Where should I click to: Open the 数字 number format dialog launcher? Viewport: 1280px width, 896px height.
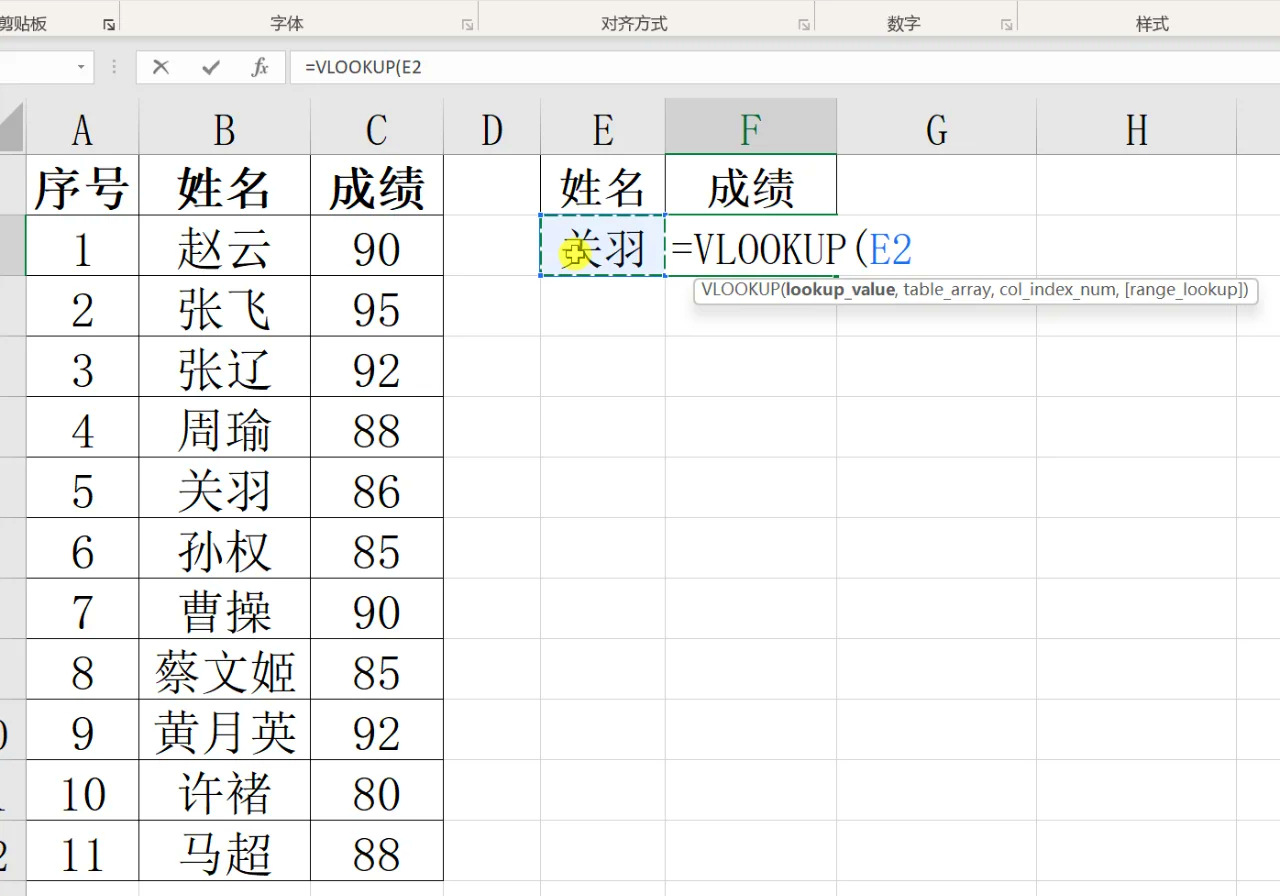point(1006,24)
